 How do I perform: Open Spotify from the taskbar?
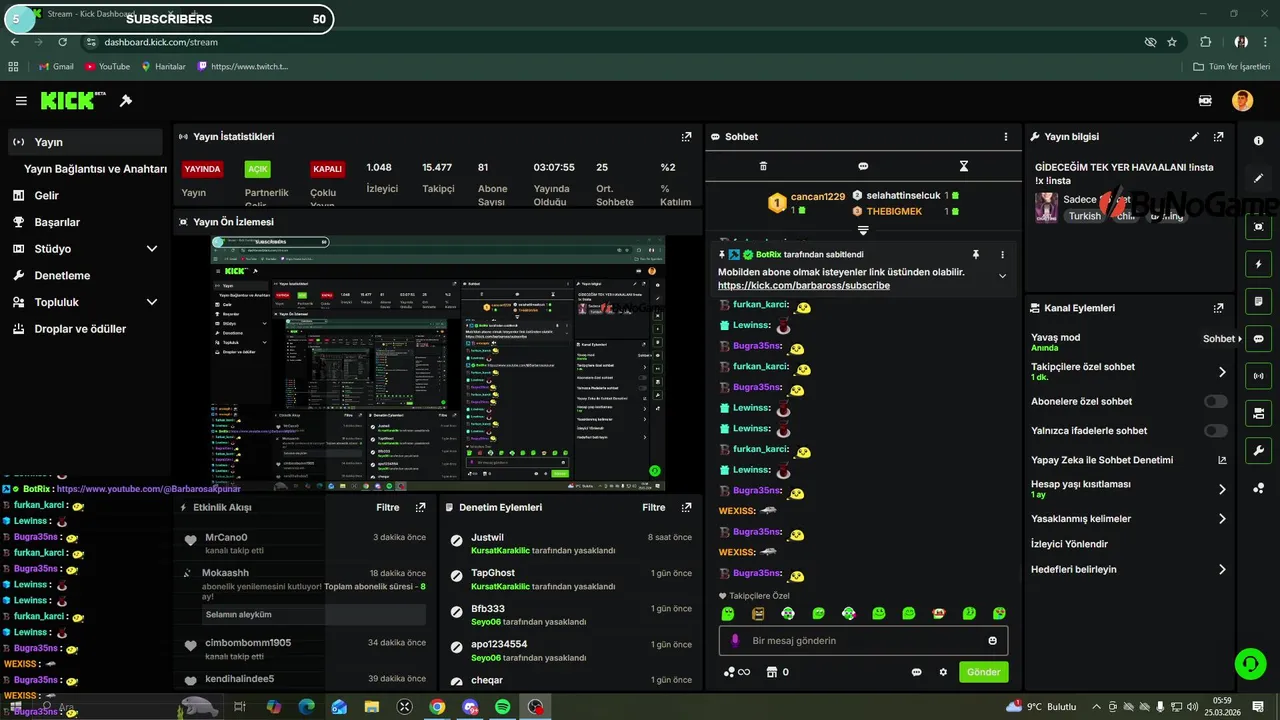pos(503,707)
